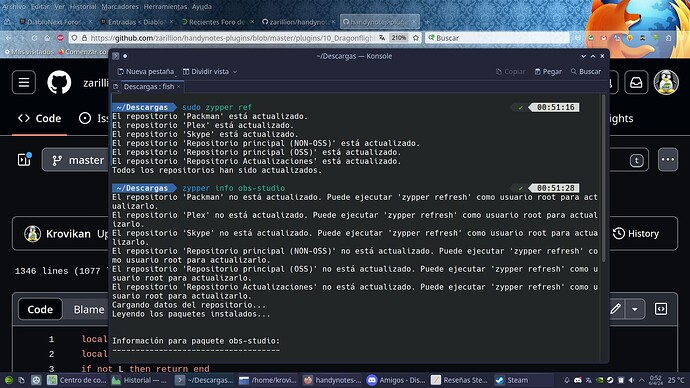
Task: Click Nueva pestaña in Konsole
Action: (x=146, y=72)
